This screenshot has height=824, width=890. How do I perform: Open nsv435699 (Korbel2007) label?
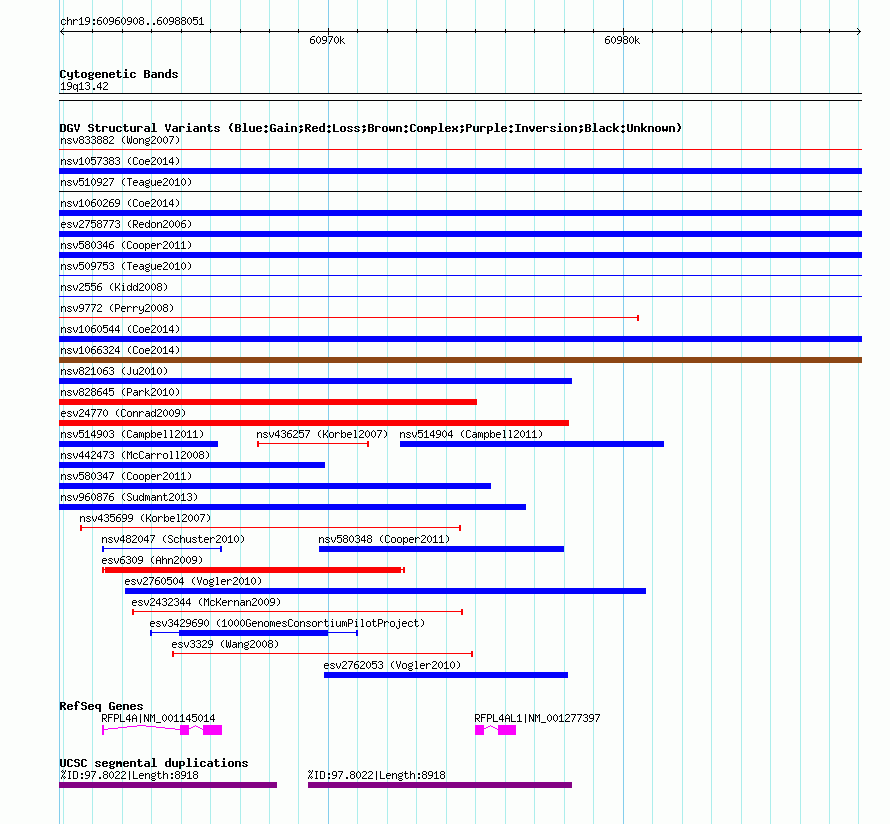145,518
